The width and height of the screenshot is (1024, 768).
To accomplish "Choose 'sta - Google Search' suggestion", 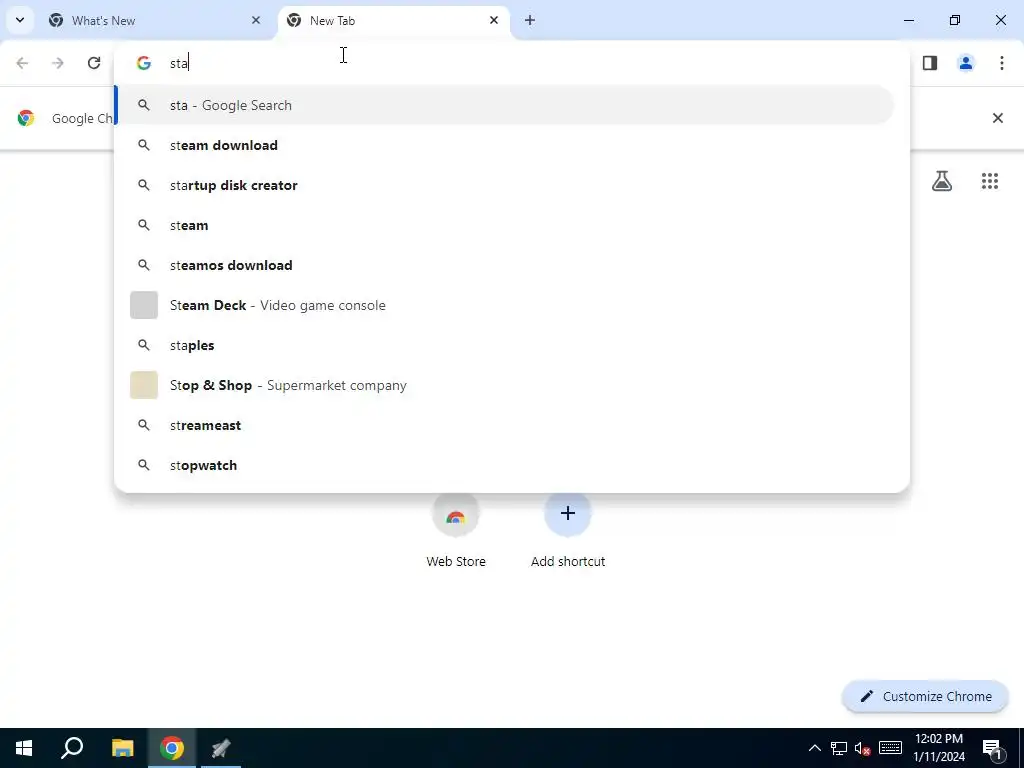I will 504,105.
